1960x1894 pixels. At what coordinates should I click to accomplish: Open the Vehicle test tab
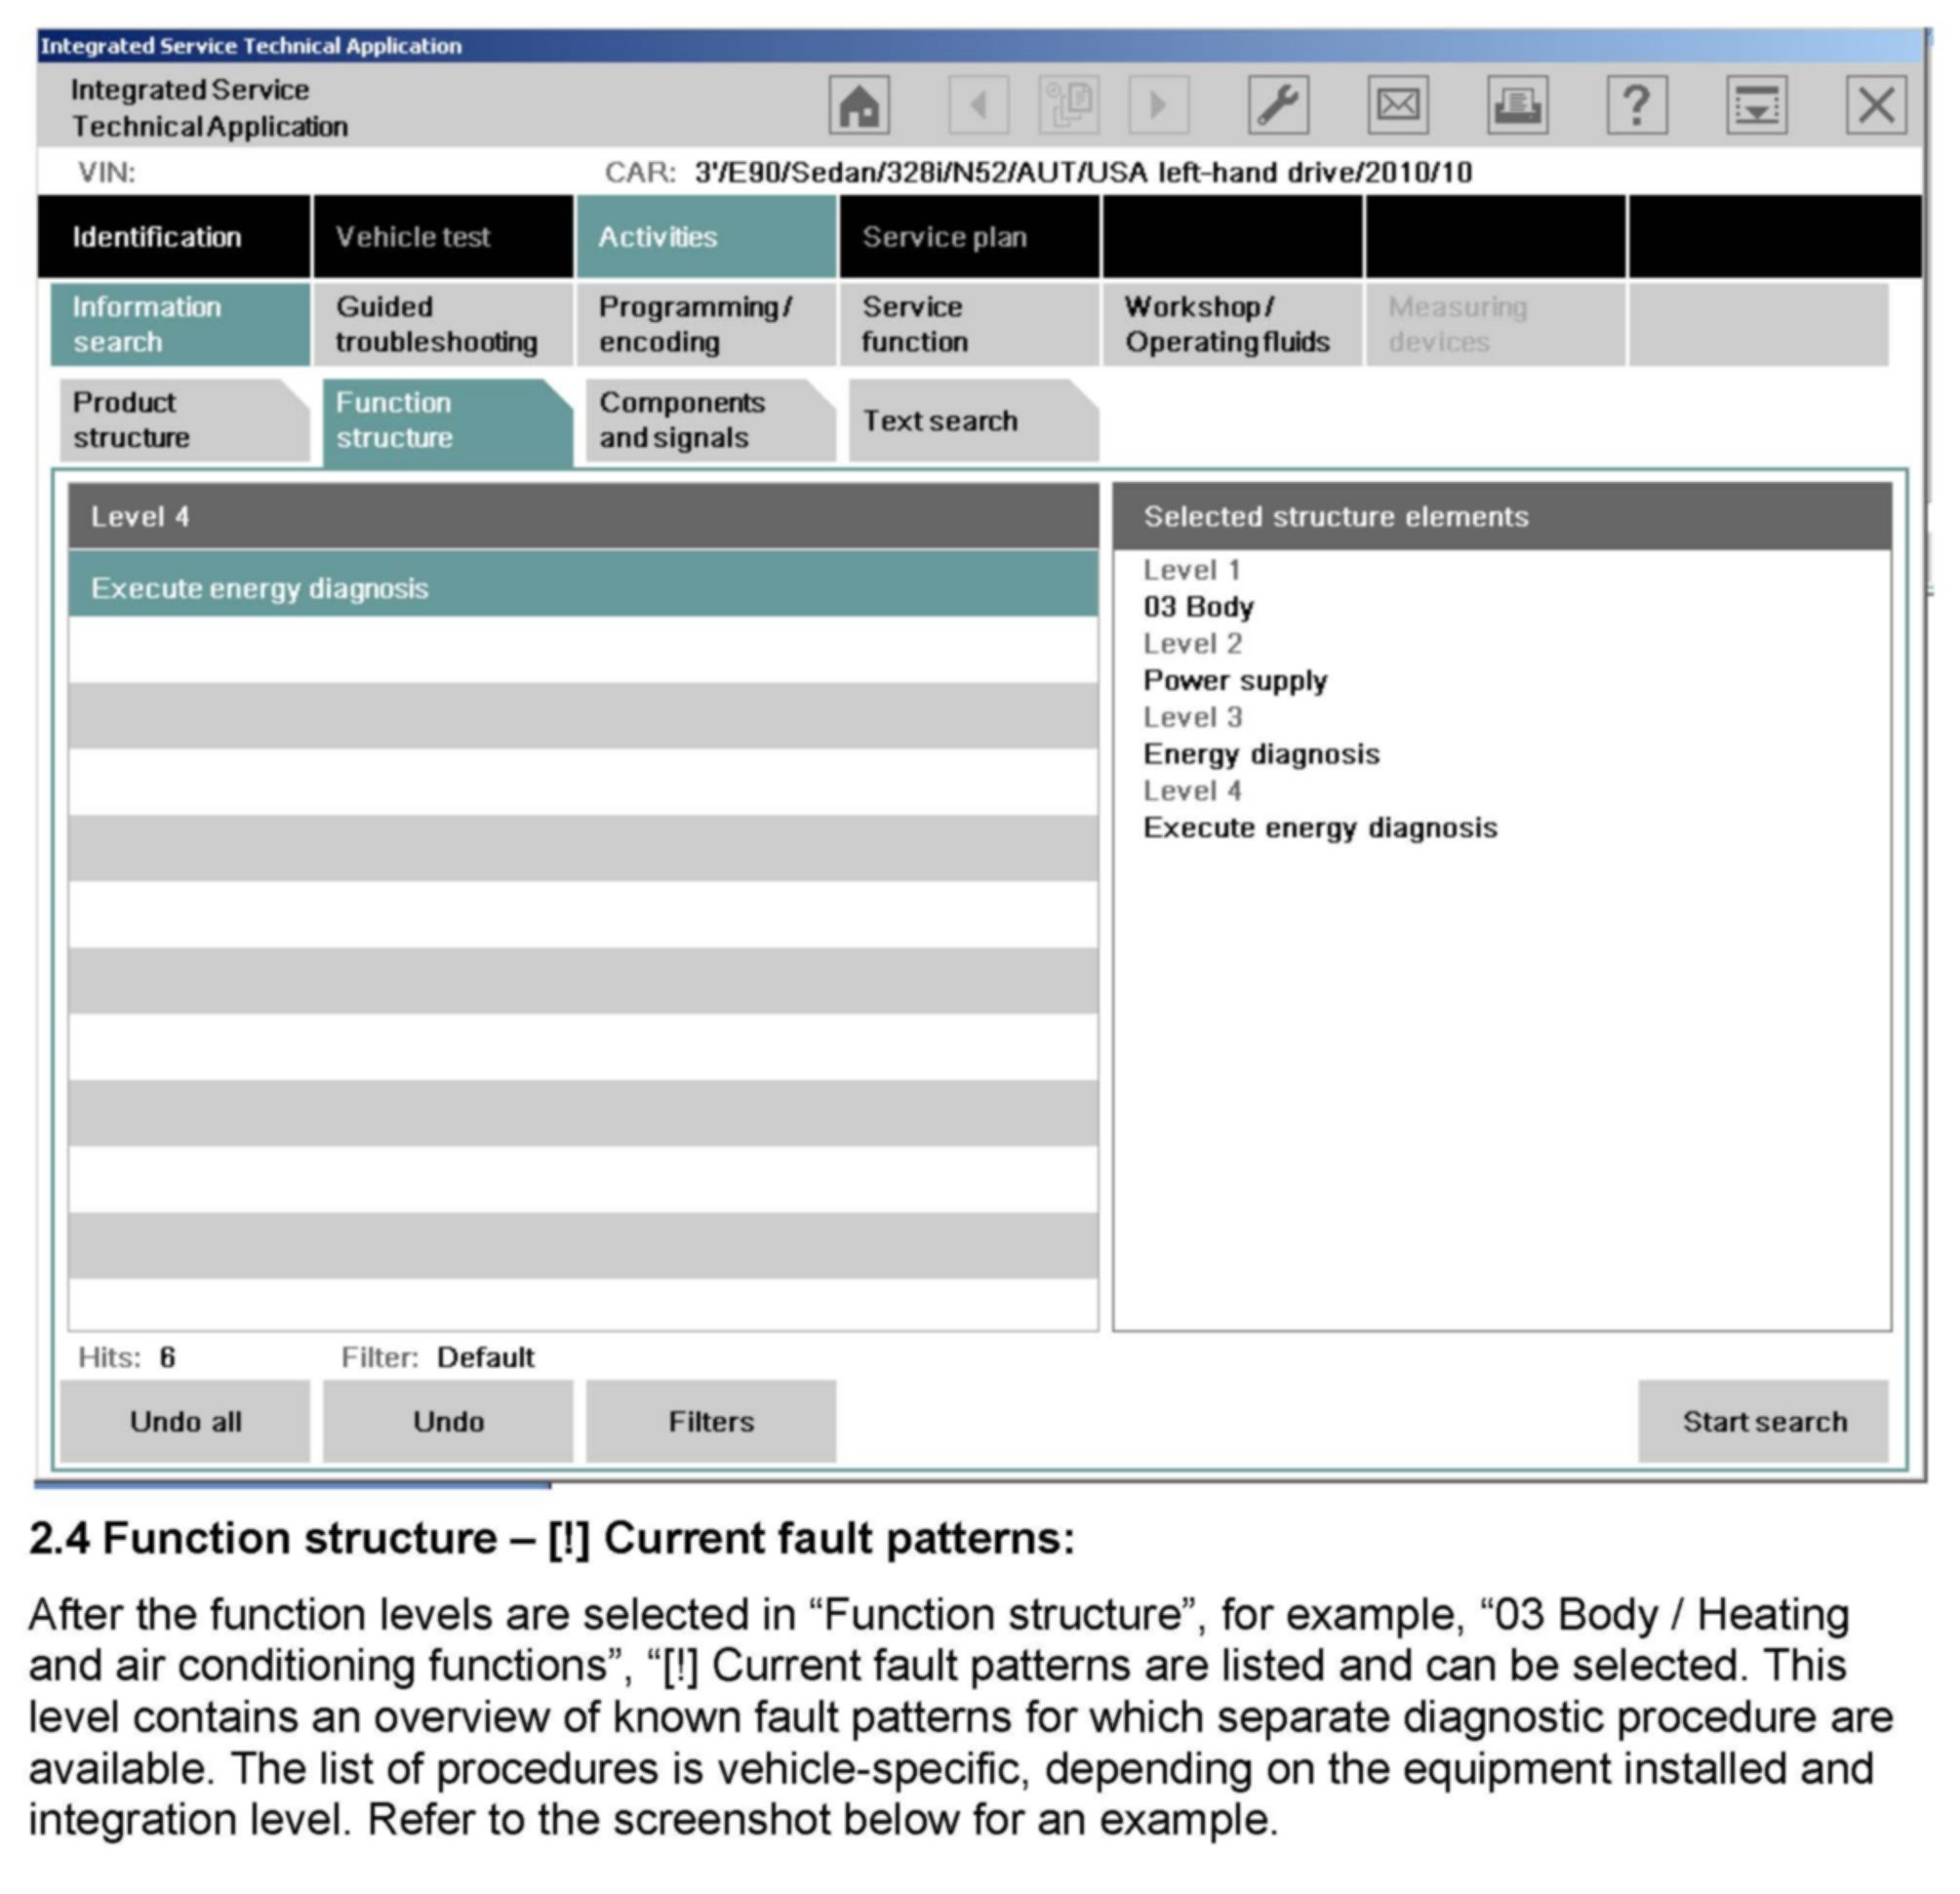pyautogui.click(x=443, y=237)
